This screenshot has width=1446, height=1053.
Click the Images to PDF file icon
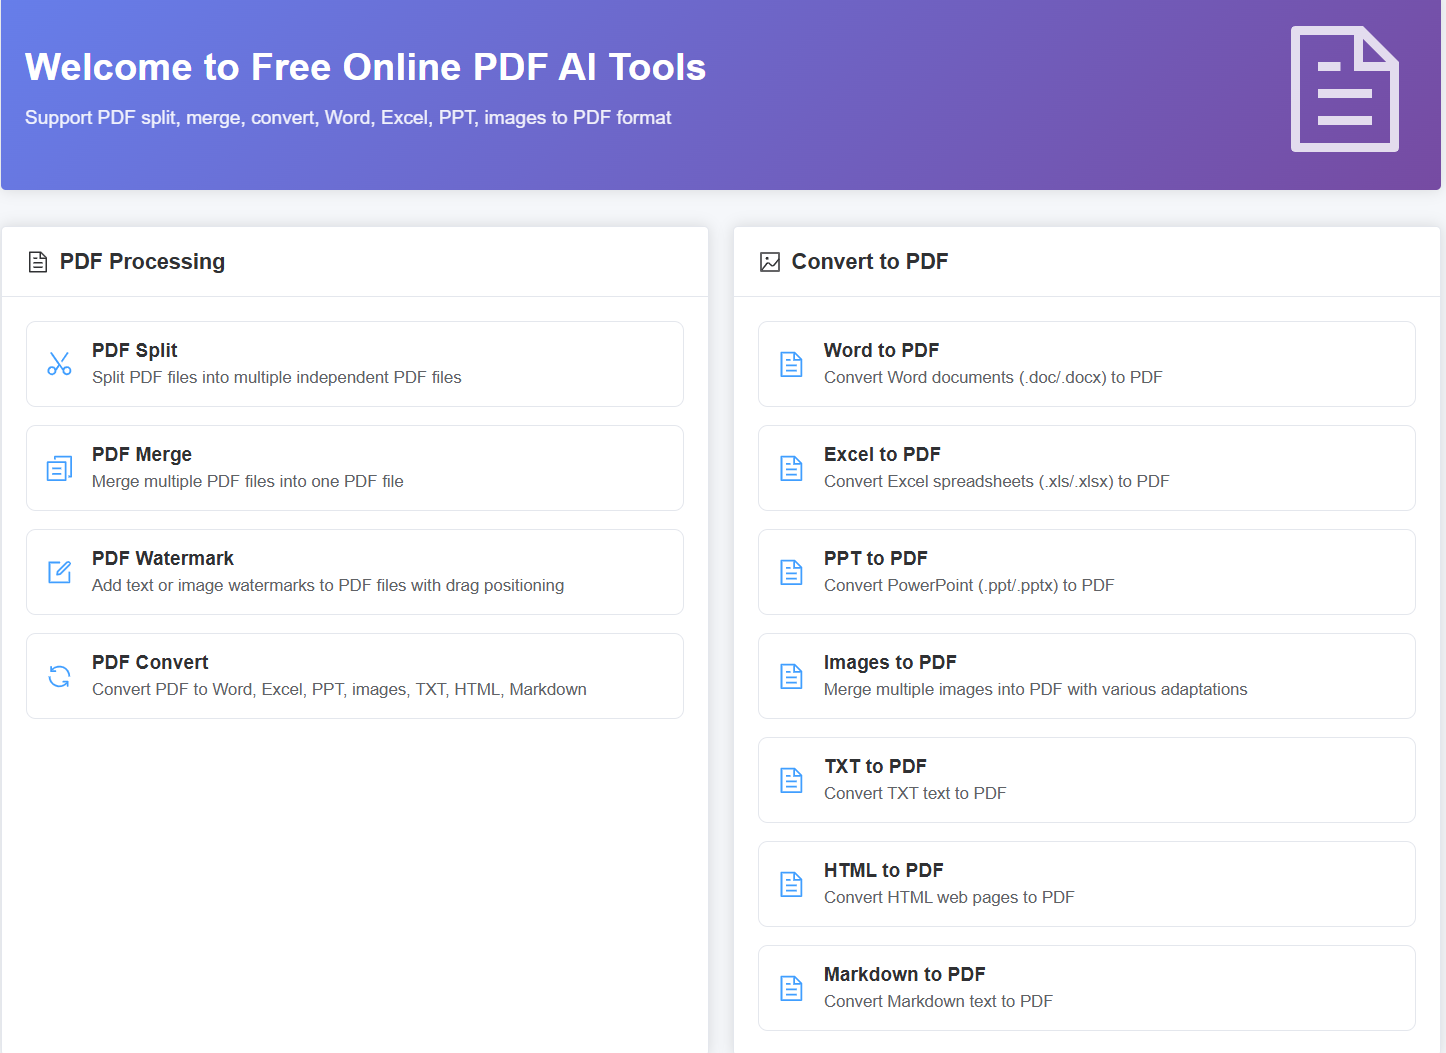791,676
